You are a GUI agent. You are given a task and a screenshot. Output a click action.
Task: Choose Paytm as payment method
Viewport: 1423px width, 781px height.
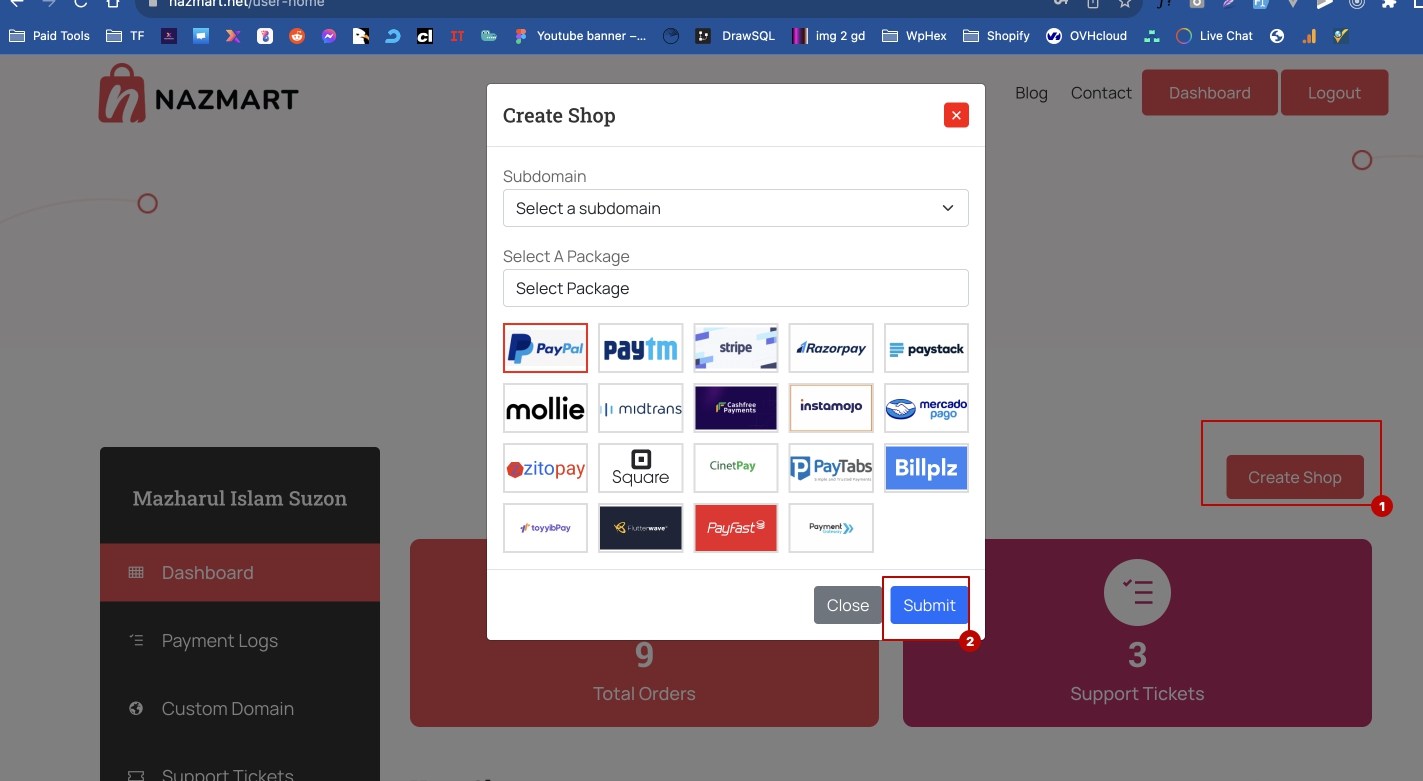click(640, 348)
